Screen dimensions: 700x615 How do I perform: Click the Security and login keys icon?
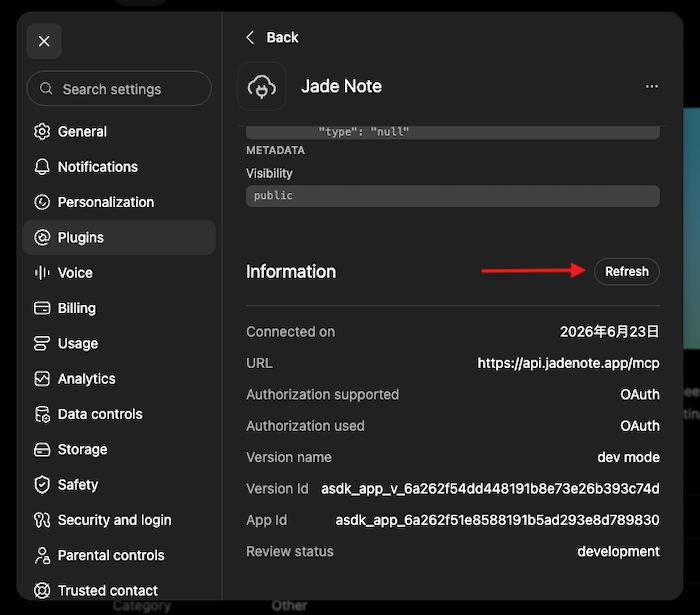42,520
